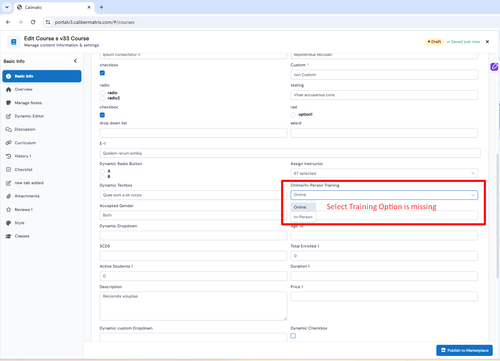Click the testing text field
This screenshot has height=361, width=500.
point(384,95)
